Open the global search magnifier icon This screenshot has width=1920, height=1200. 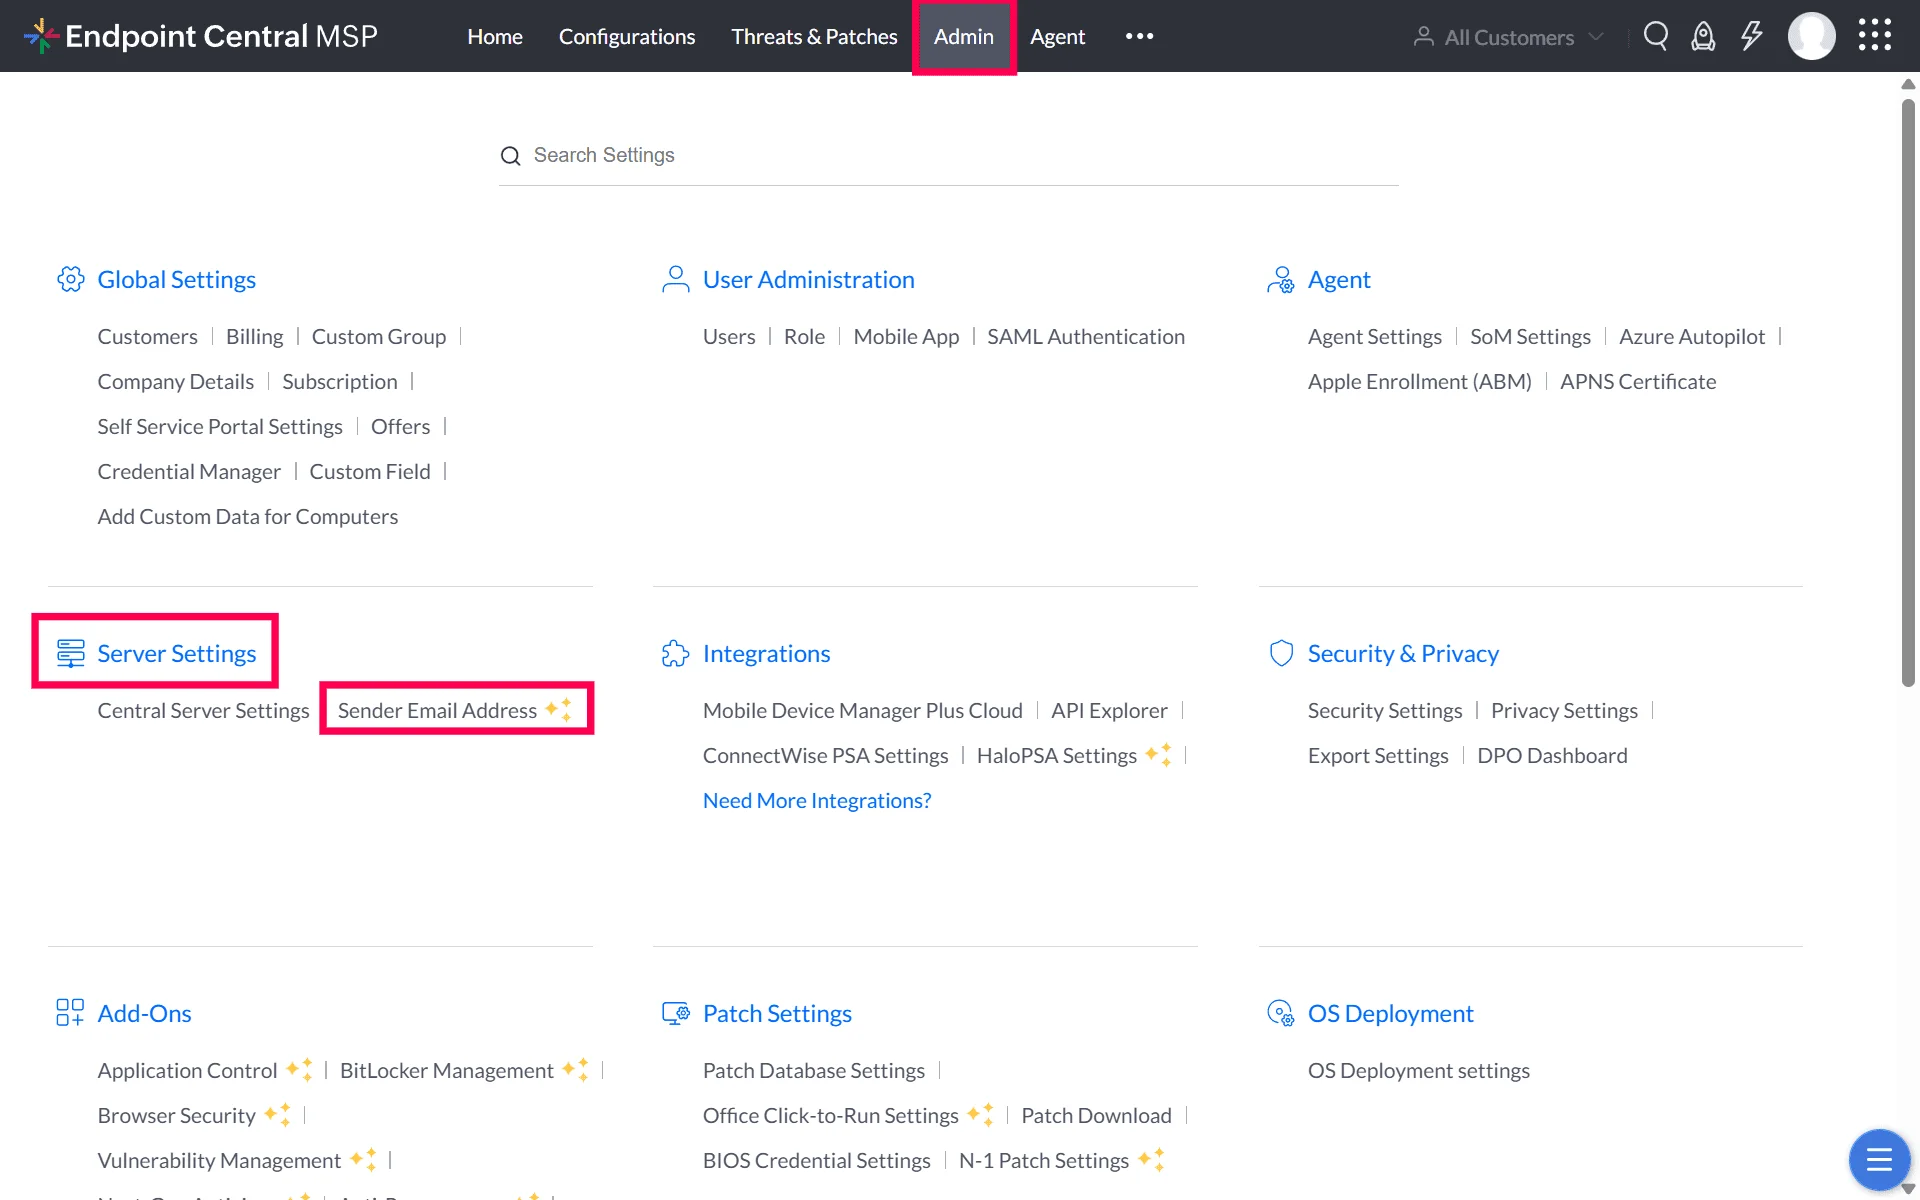pos(1656,37)
